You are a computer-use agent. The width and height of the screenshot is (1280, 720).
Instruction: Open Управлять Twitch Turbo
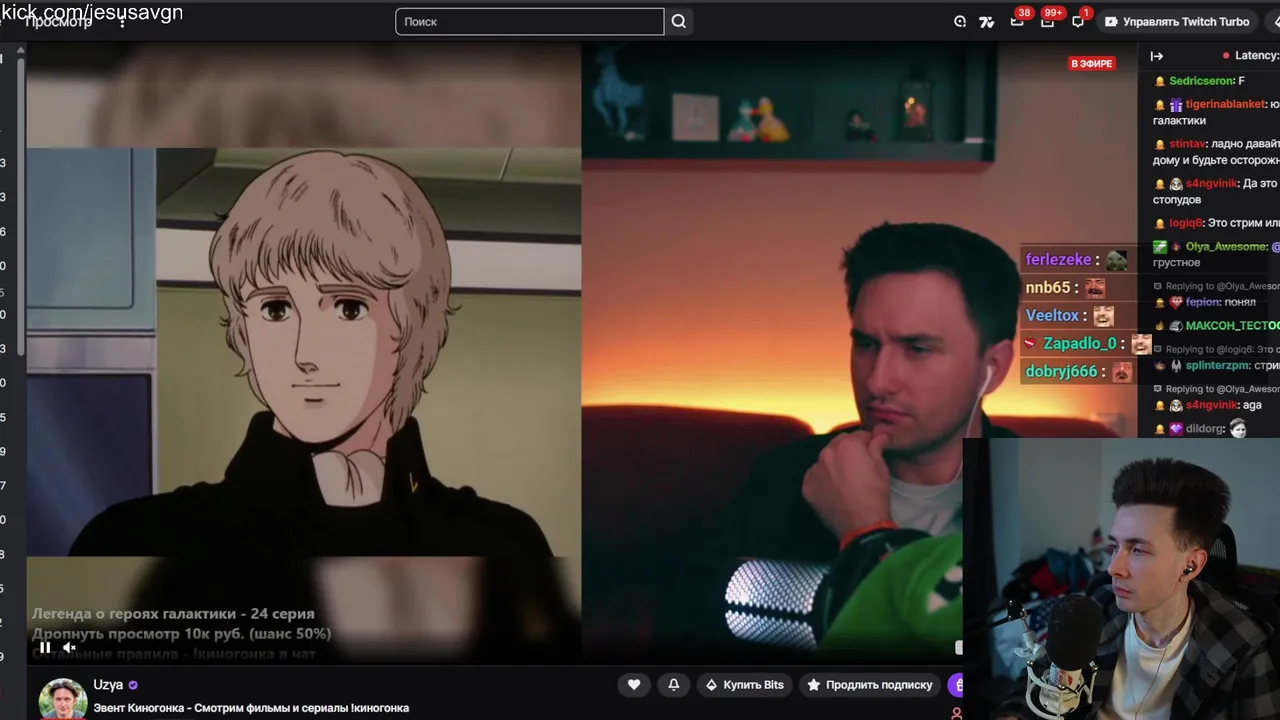pyautogui.click(x=1177, y=21)
